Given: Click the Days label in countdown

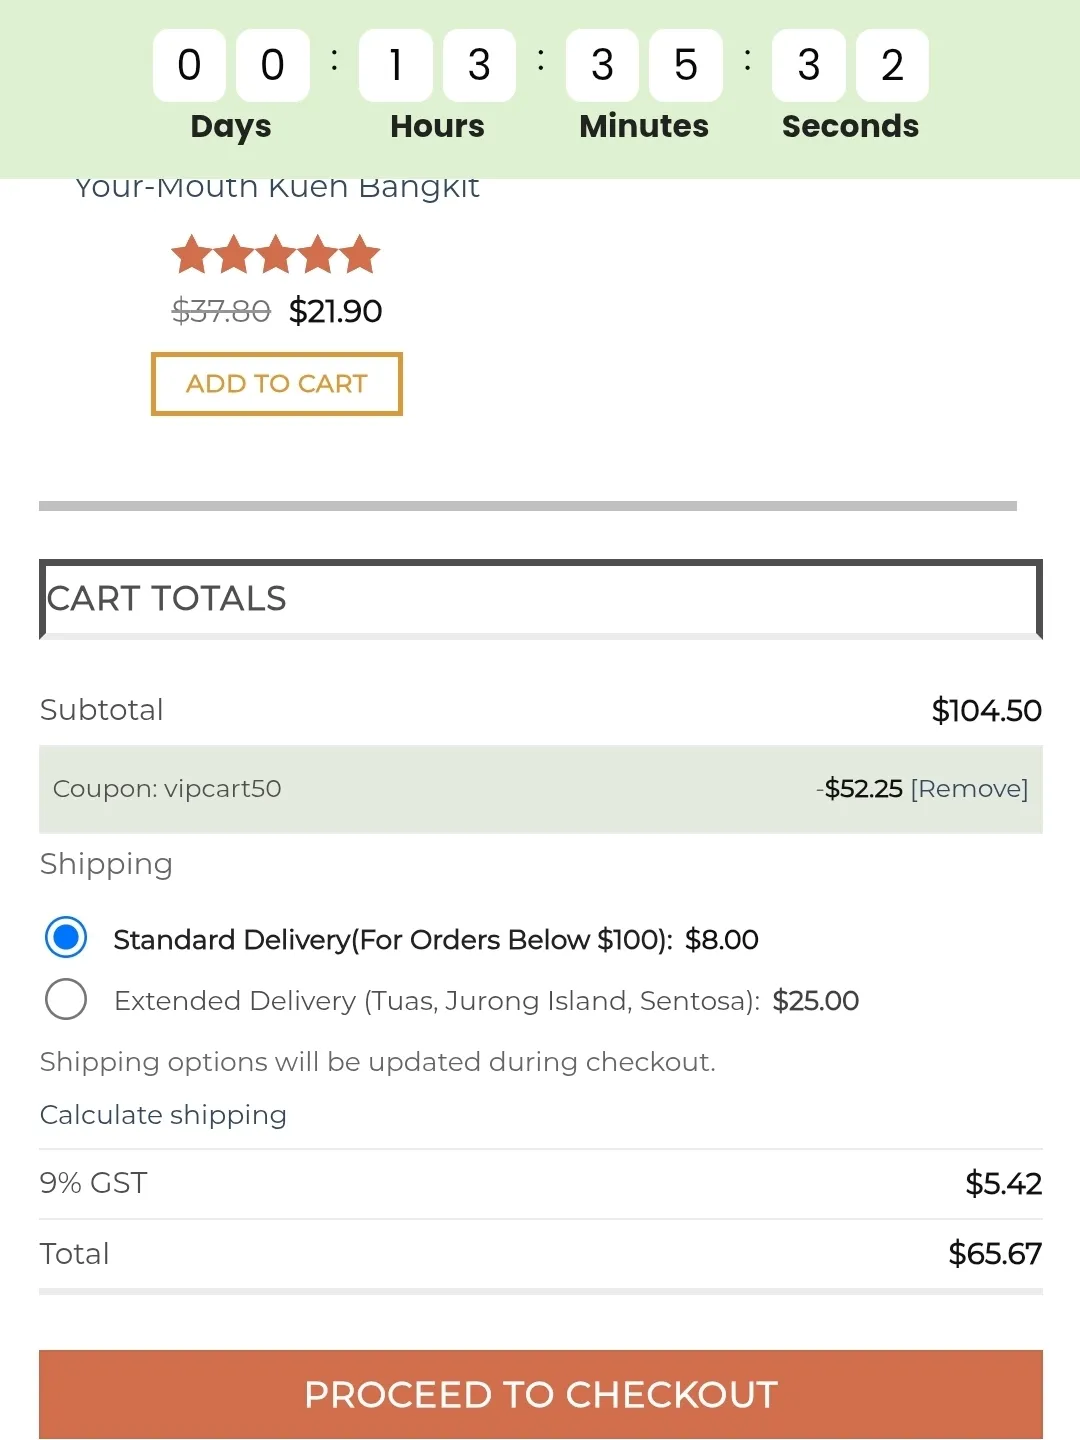Looking at the screenshot, I should (231, 126).
